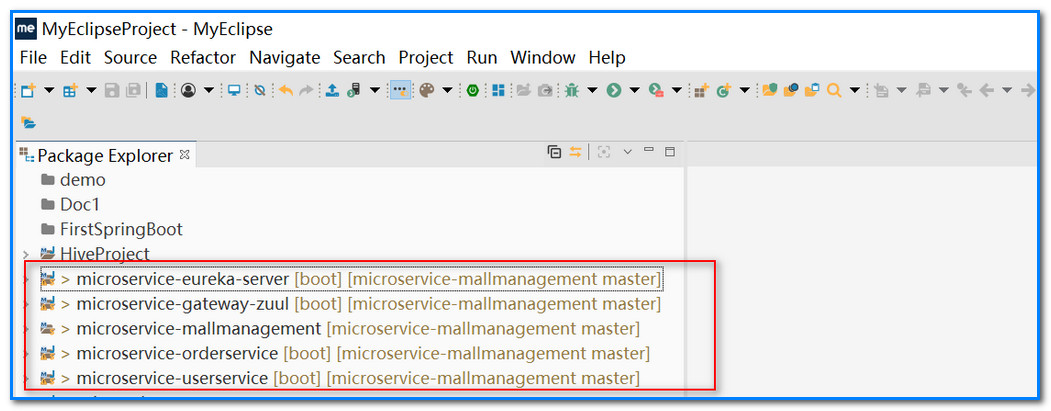Open the File menu
1051x411 pixels.
click(34, 58)
